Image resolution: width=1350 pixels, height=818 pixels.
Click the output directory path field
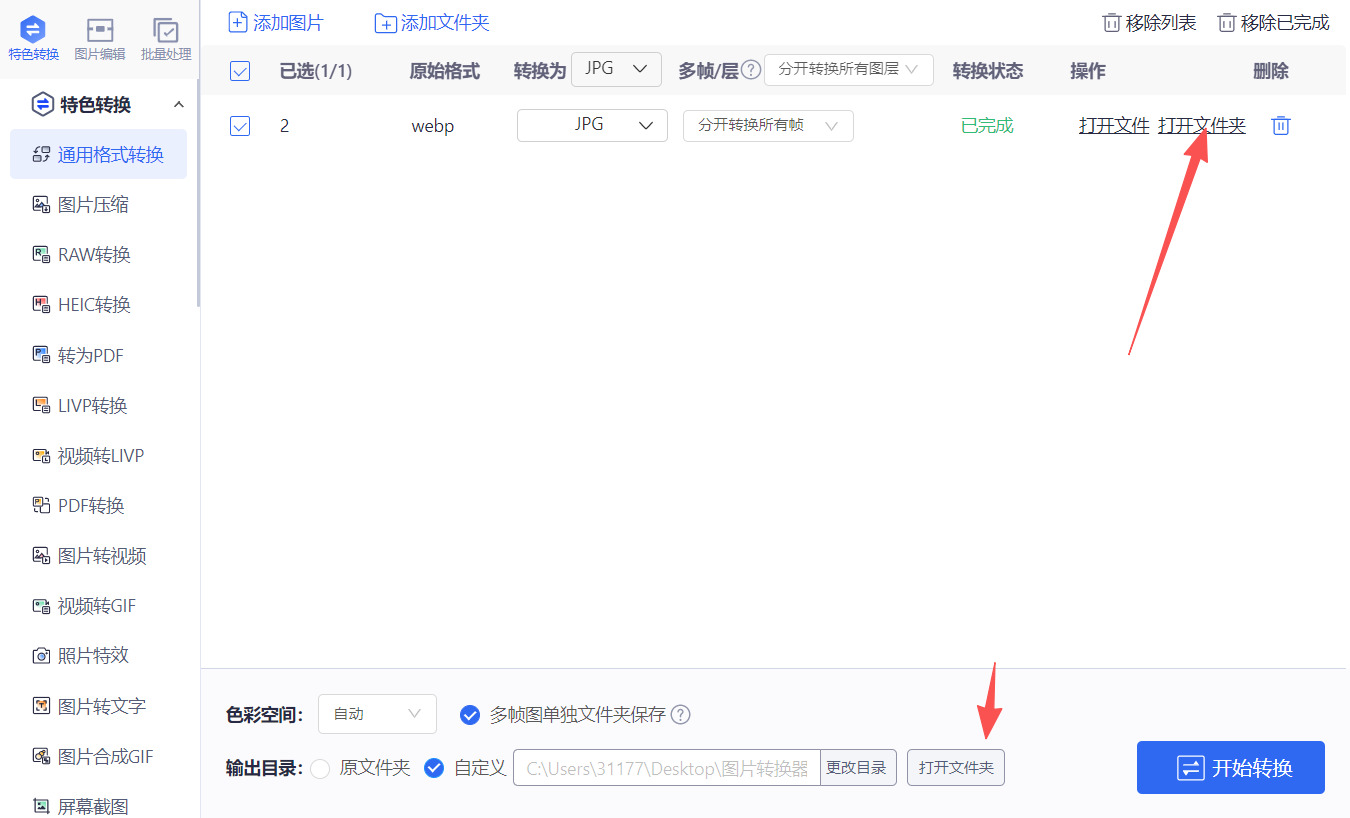tap(665, 767)
